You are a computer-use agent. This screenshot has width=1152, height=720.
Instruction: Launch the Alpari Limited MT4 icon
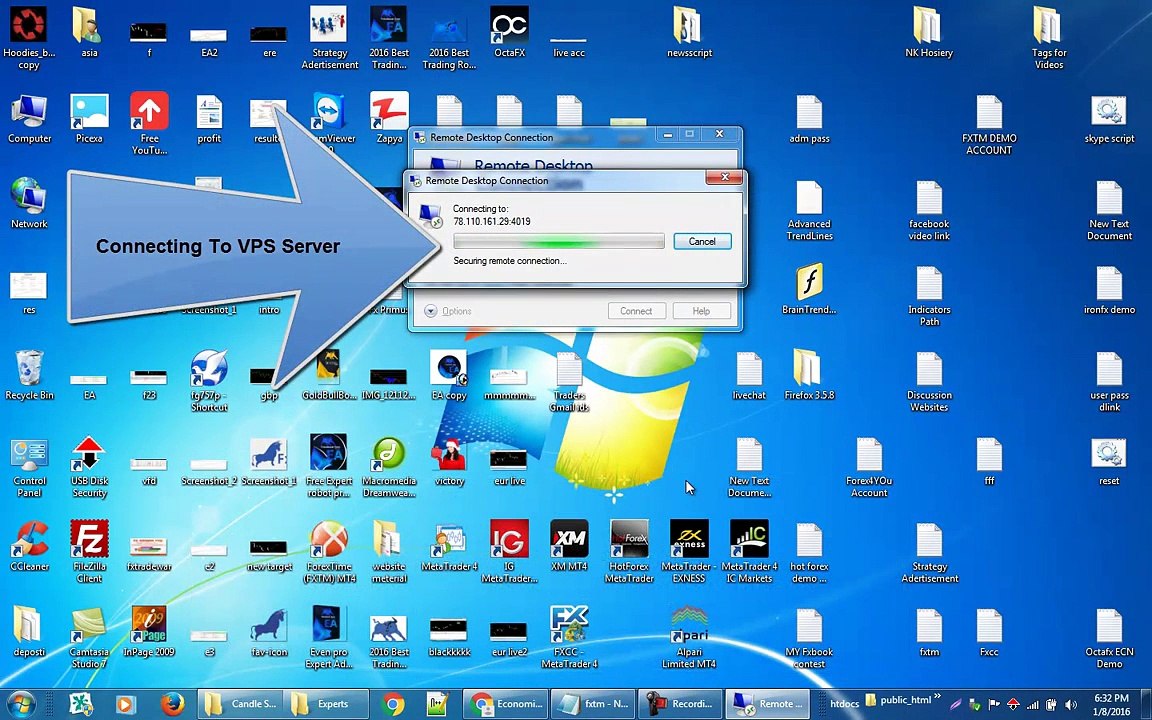688,636
